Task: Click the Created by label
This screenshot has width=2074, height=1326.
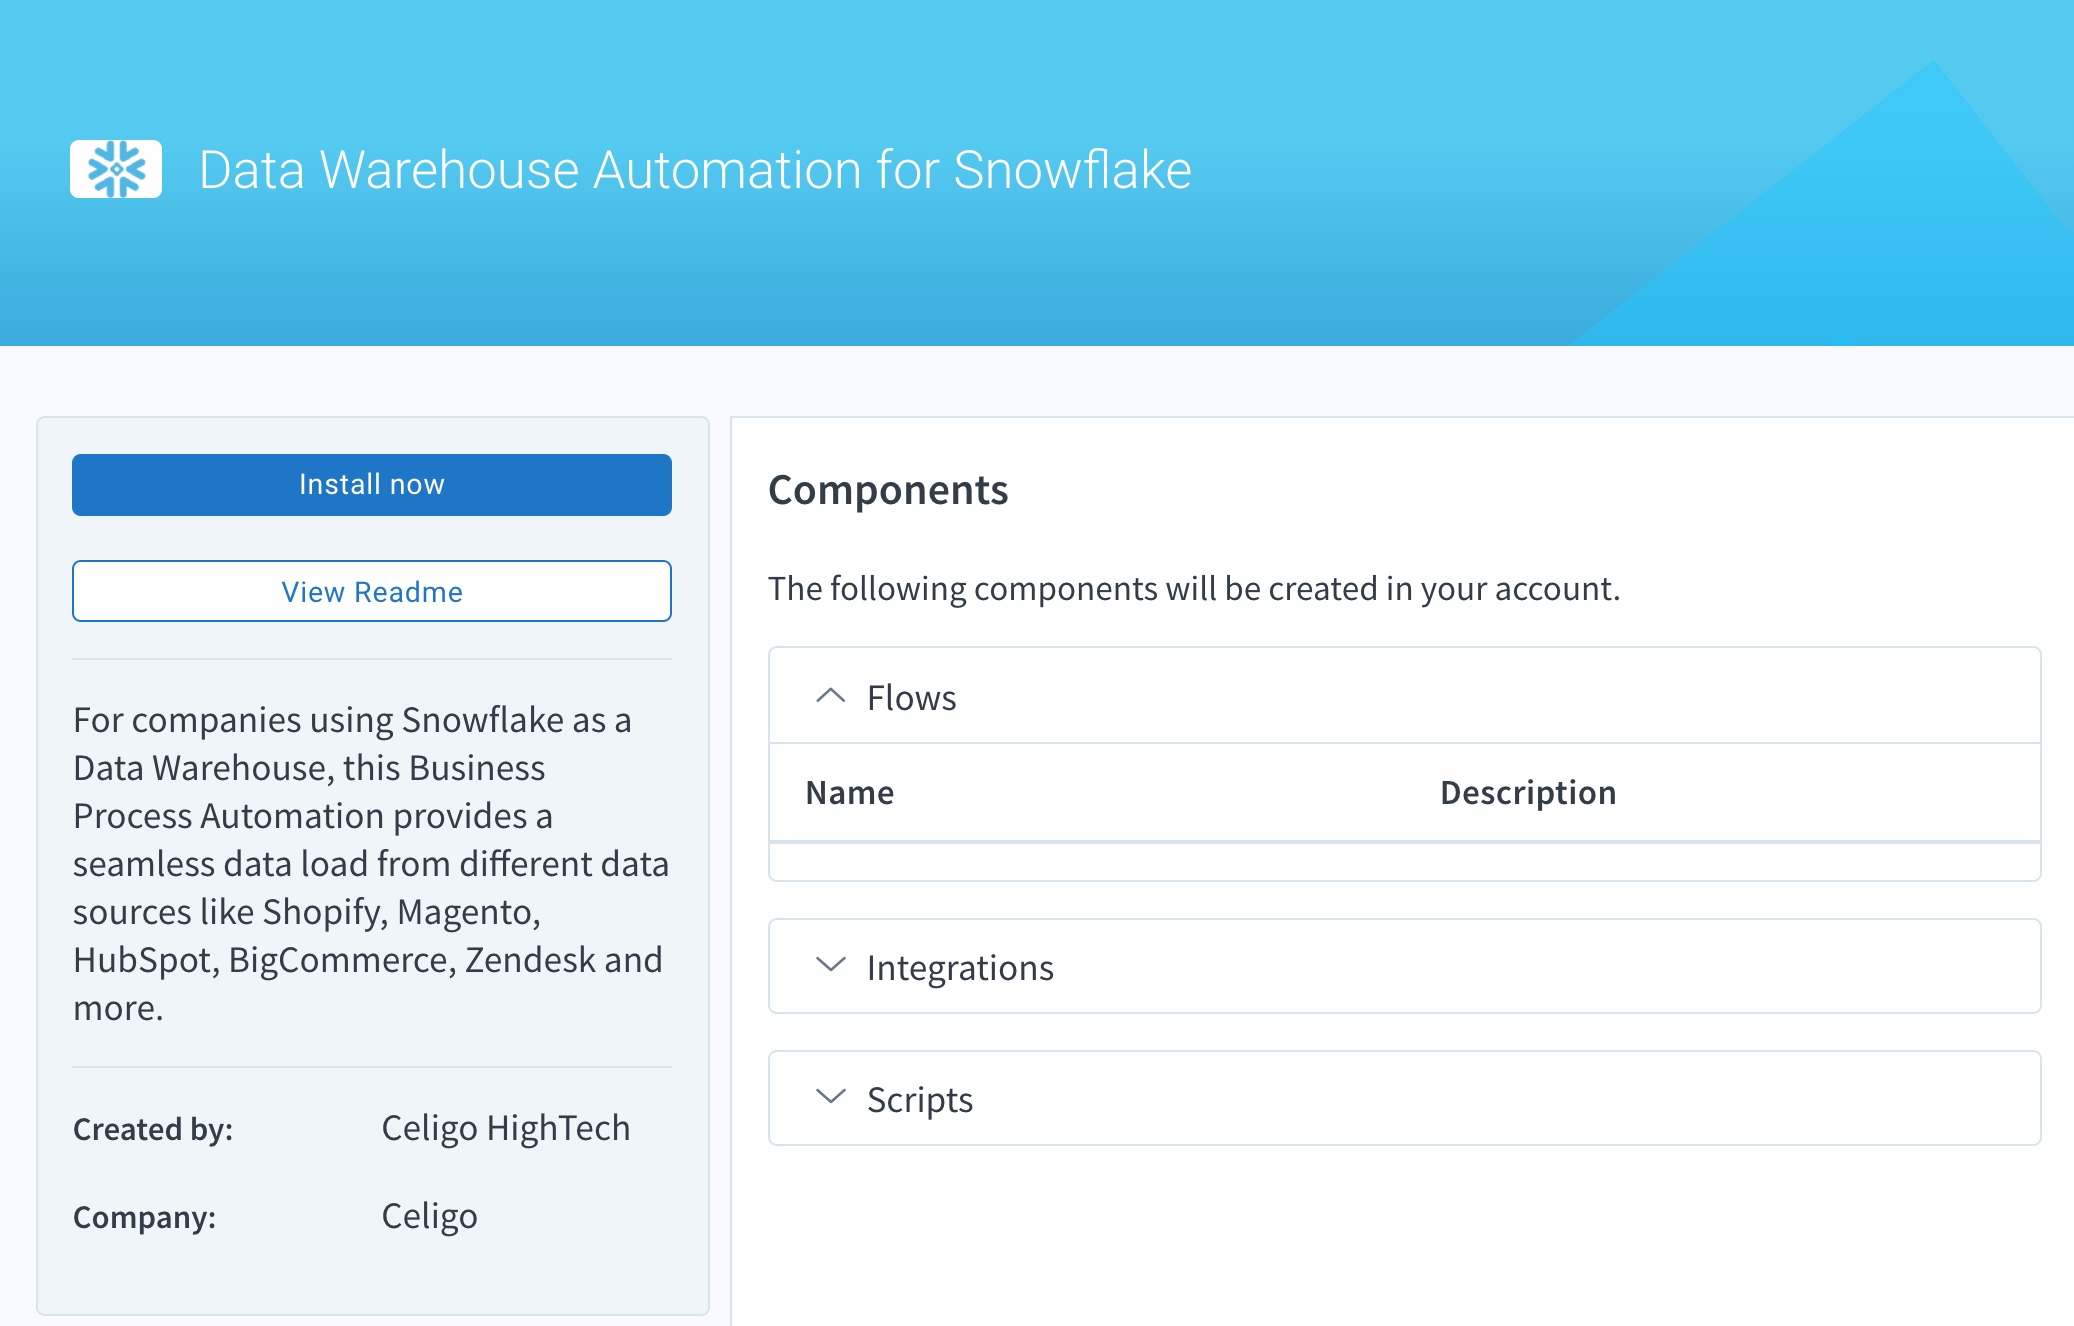Action: (153, 1129)
